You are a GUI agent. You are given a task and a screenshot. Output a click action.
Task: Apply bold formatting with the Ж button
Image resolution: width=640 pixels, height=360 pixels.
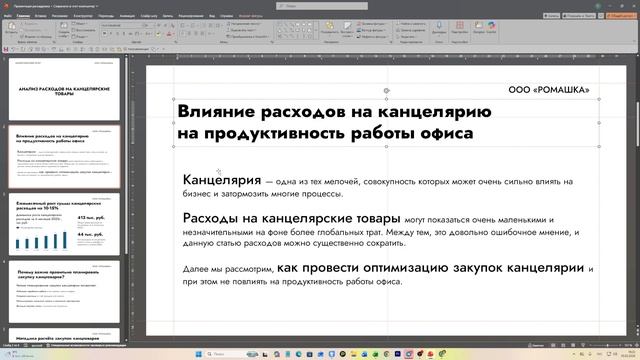104,34
